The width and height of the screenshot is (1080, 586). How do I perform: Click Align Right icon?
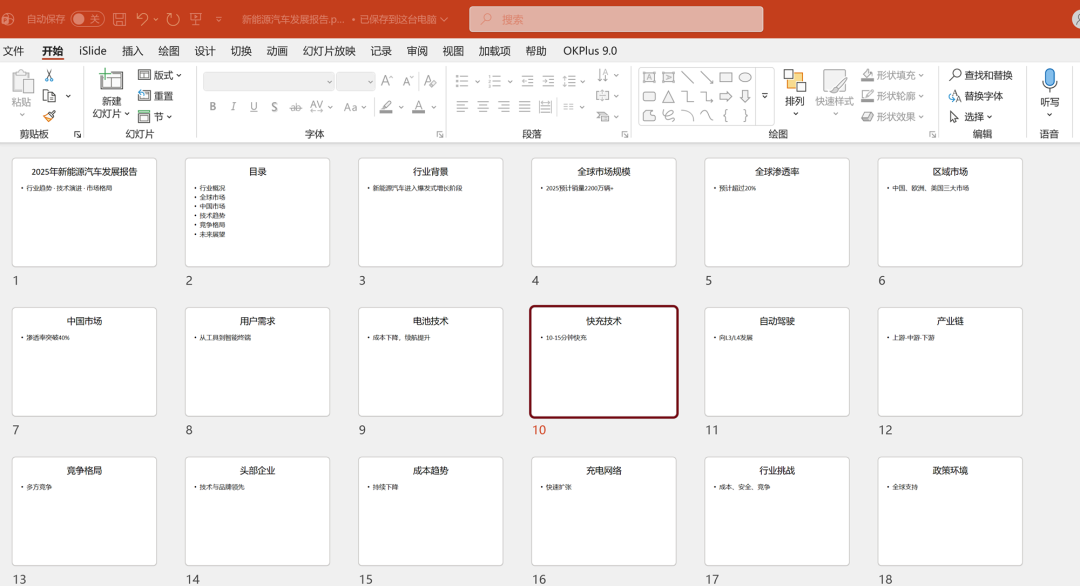504,107
